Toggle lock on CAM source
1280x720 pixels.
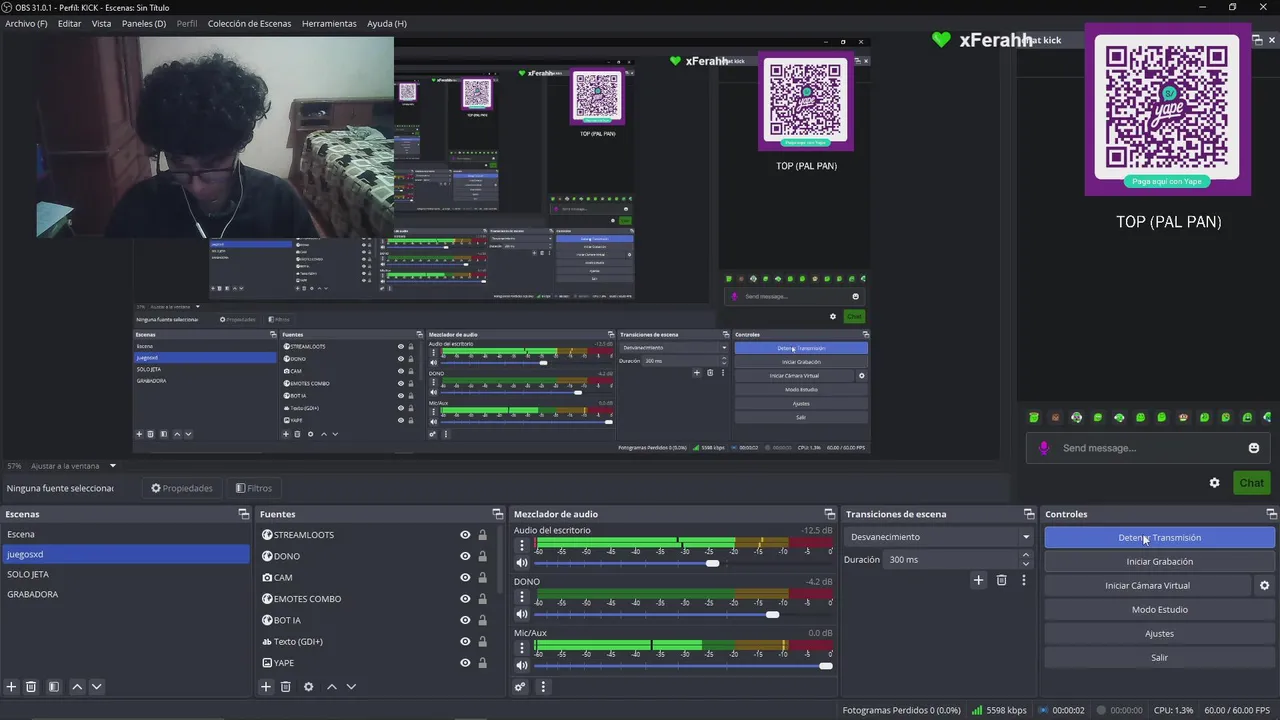pos(483,577)
